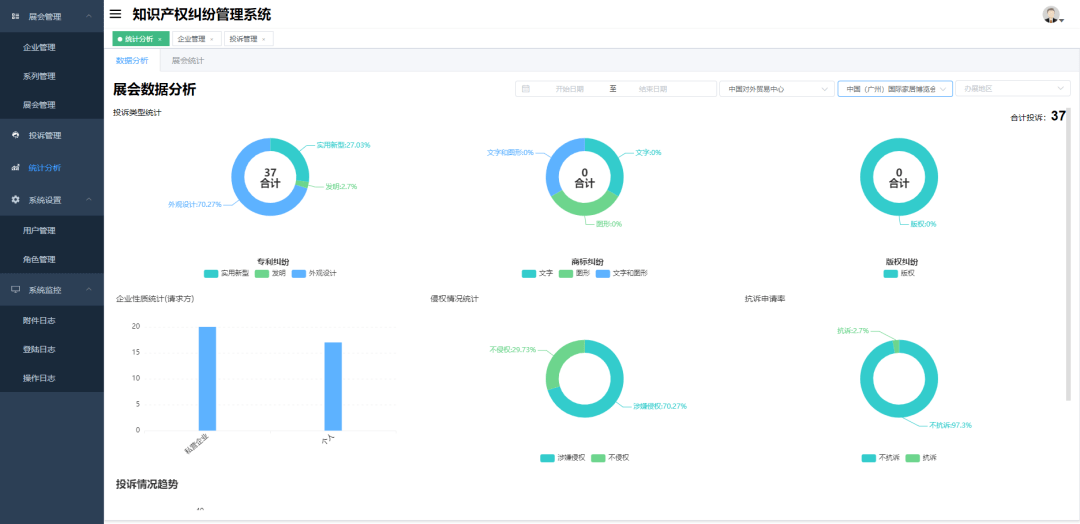The width and height of the screenshot is (1080, 524).
Task: Click the calendar icon in the date range
Action: 526,89
